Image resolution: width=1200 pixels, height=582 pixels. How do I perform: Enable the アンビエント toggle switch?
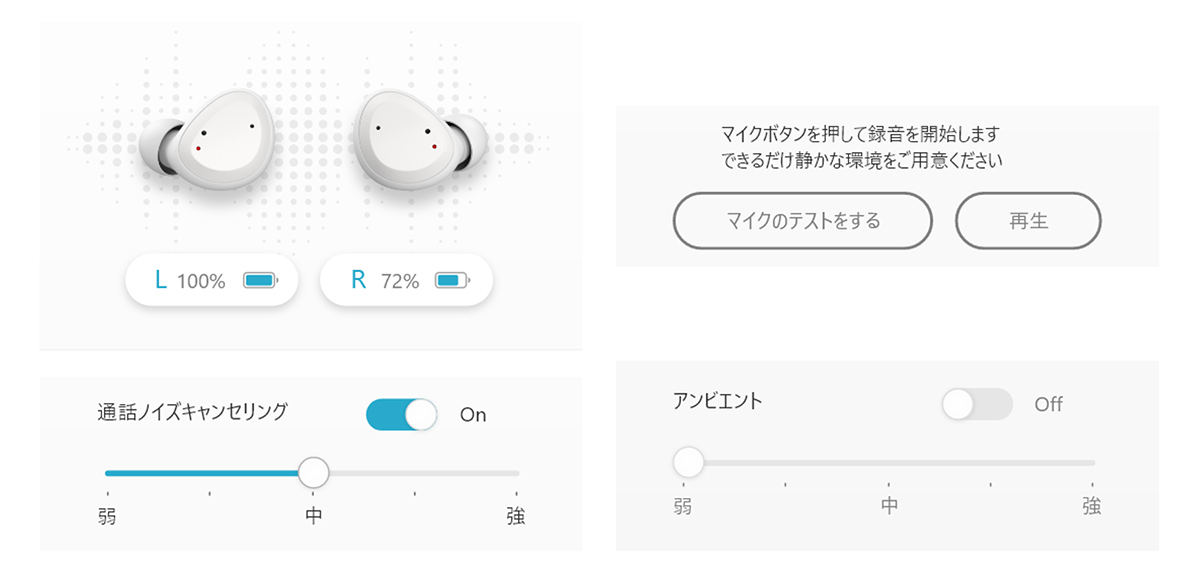point(977,404)
